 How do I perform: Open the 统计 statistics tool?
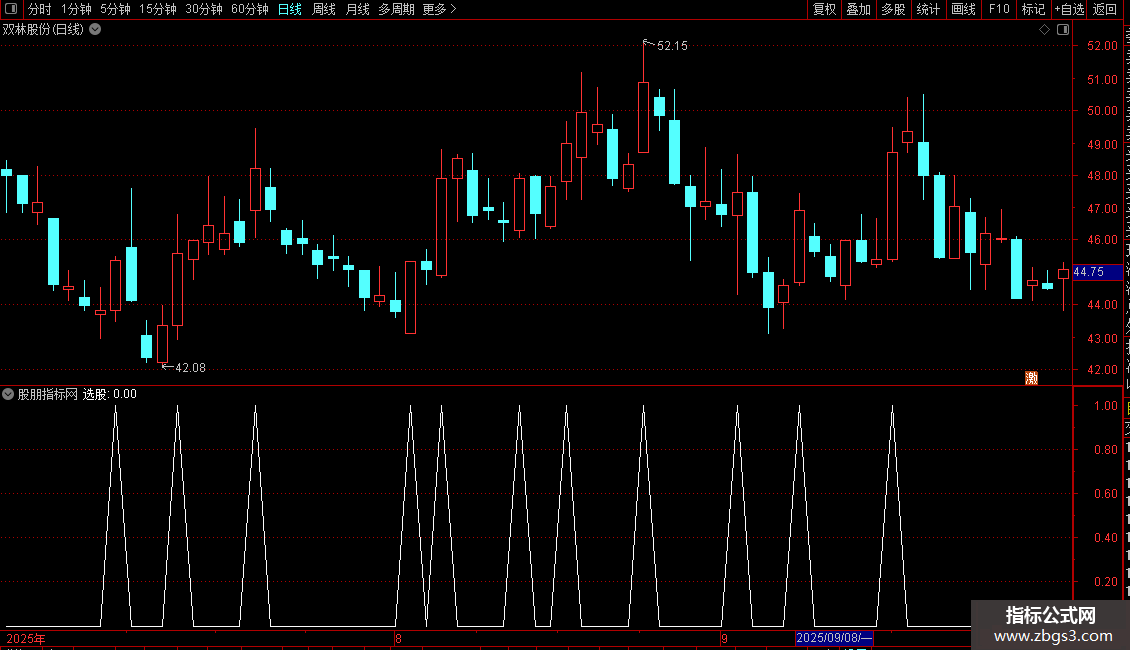pyautogui.click(x=928, y=9)
